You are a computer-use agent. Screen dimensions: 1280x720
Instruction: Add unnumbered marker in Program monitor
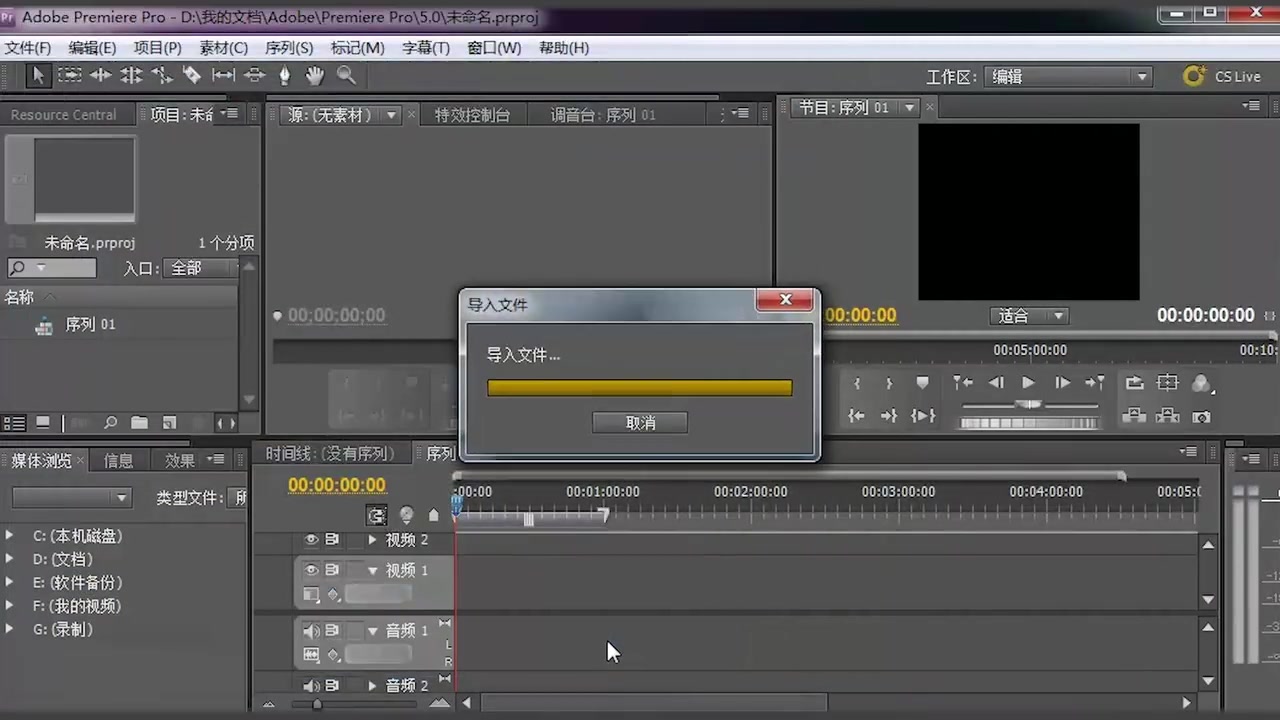click(x=922, y=383)
